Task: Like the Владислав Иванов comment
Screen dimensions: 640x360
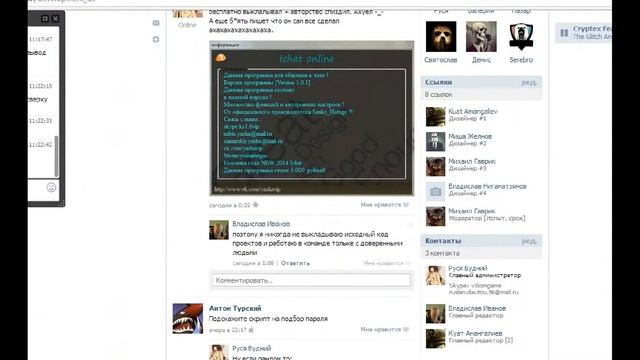Action: (x=387, y=263)
